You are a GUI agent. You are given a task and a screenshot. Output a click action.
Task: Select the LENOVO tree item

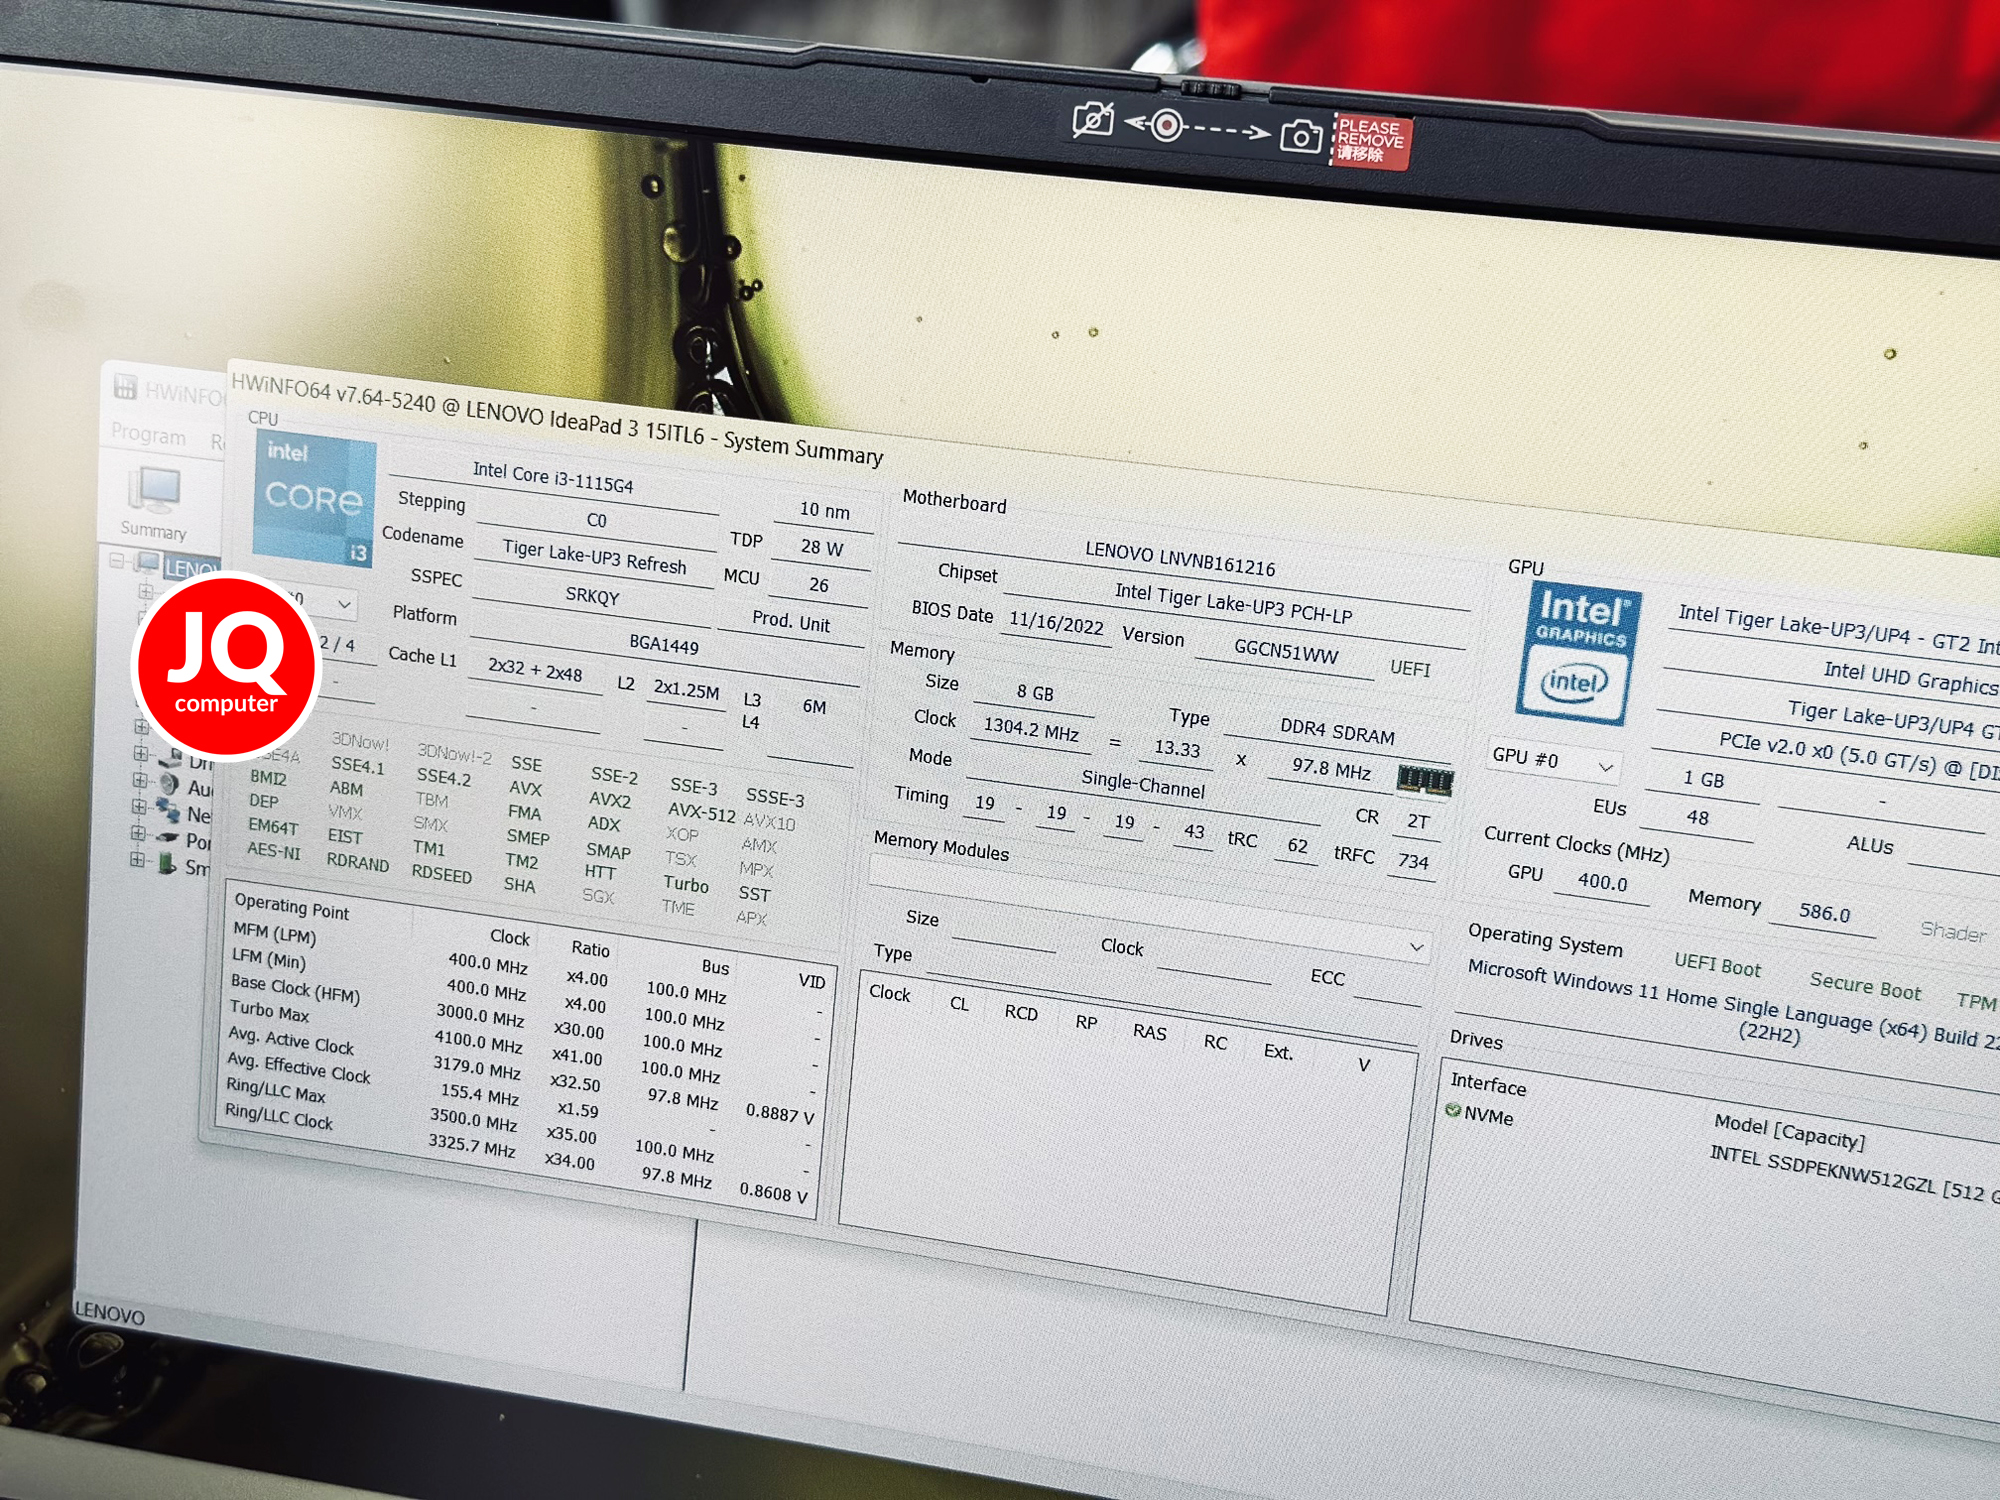192,569
